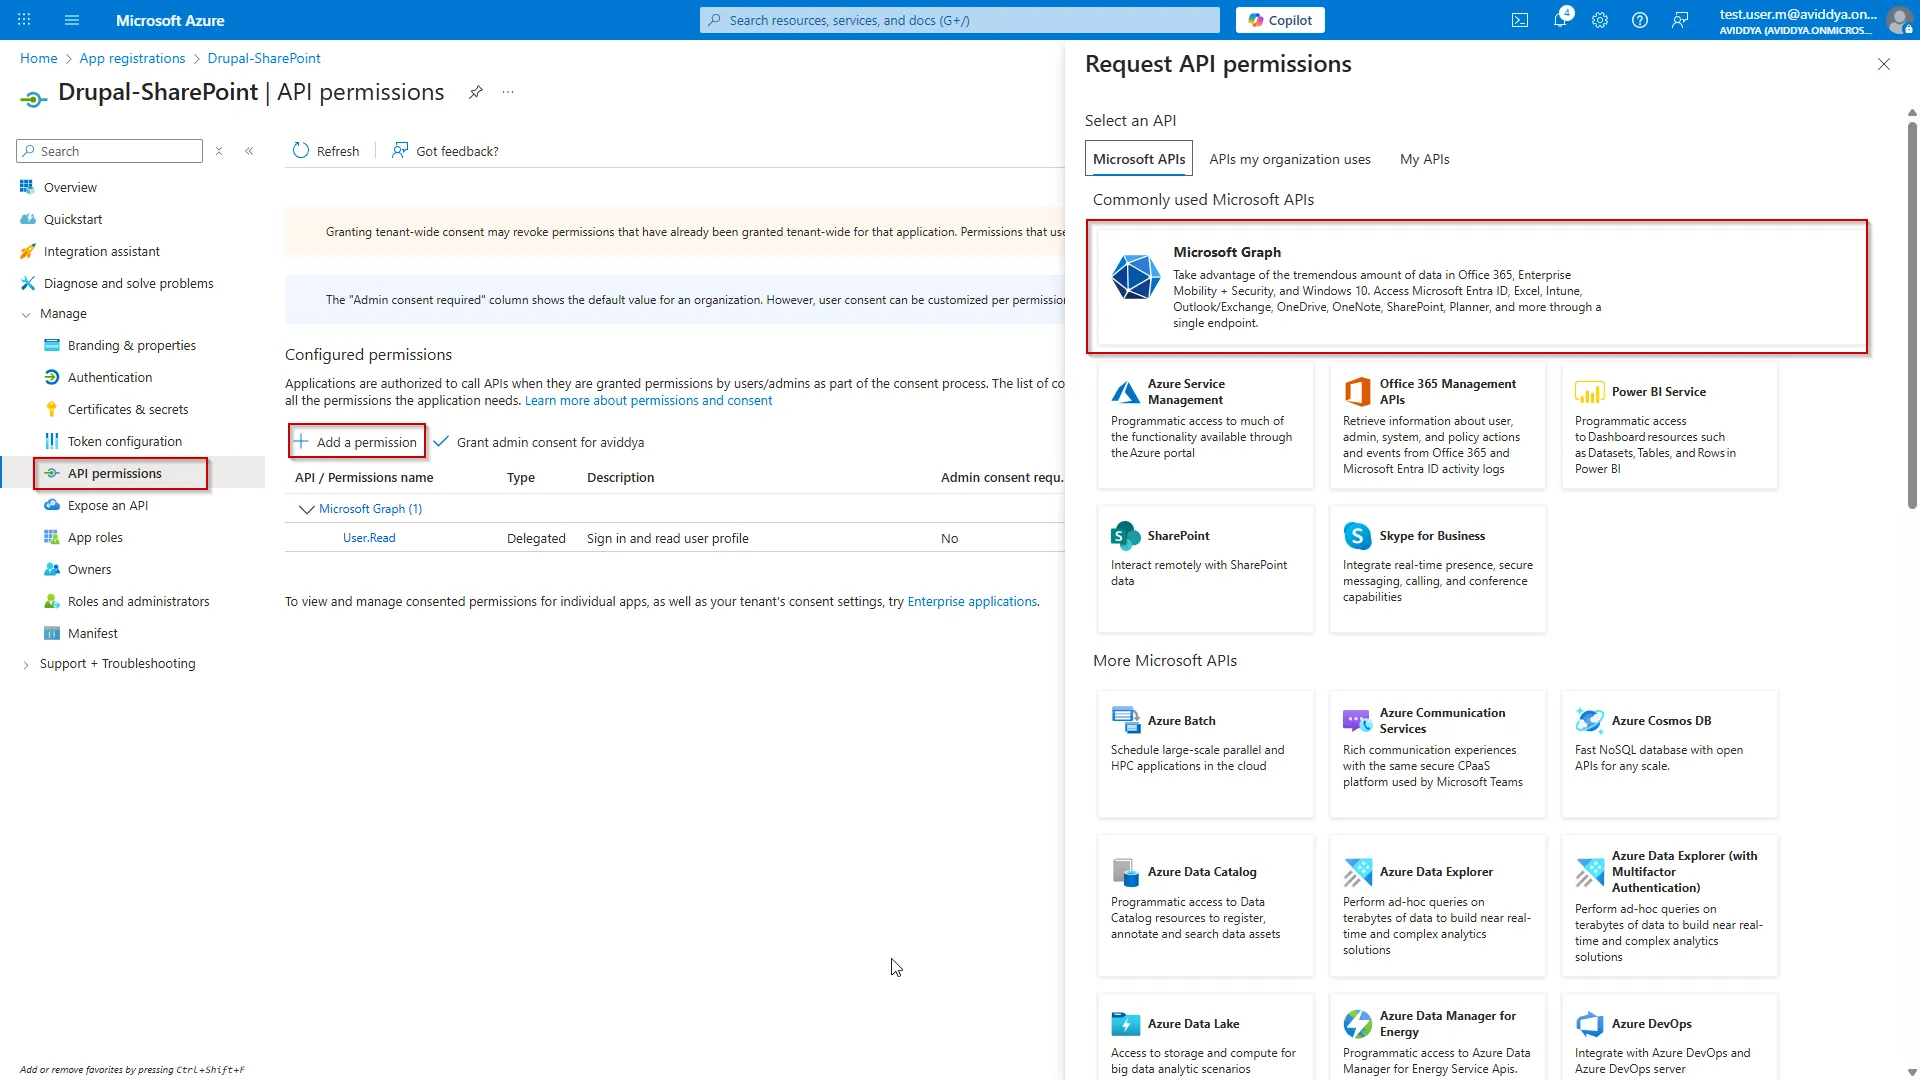This screenshot has width=1920, height=1080.
Task: Go to App registrations breadcrumb
Action: (132, 58)
